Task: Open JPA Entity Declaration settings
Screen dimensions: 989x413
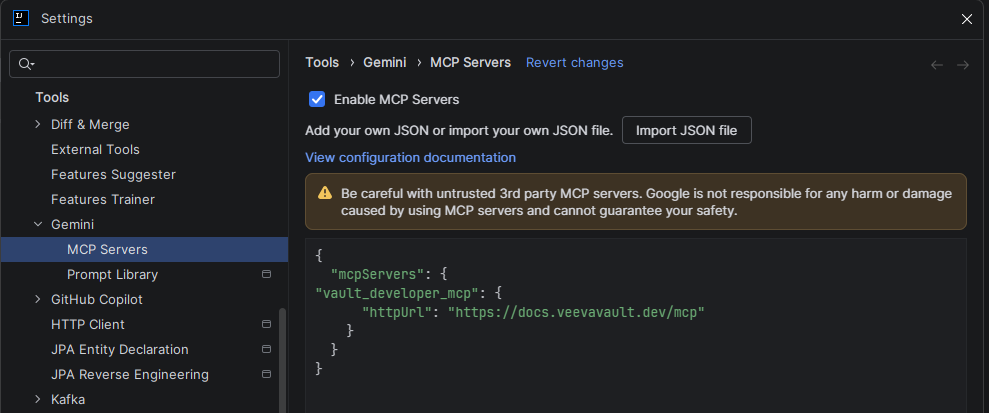Action: click(120, 349)
